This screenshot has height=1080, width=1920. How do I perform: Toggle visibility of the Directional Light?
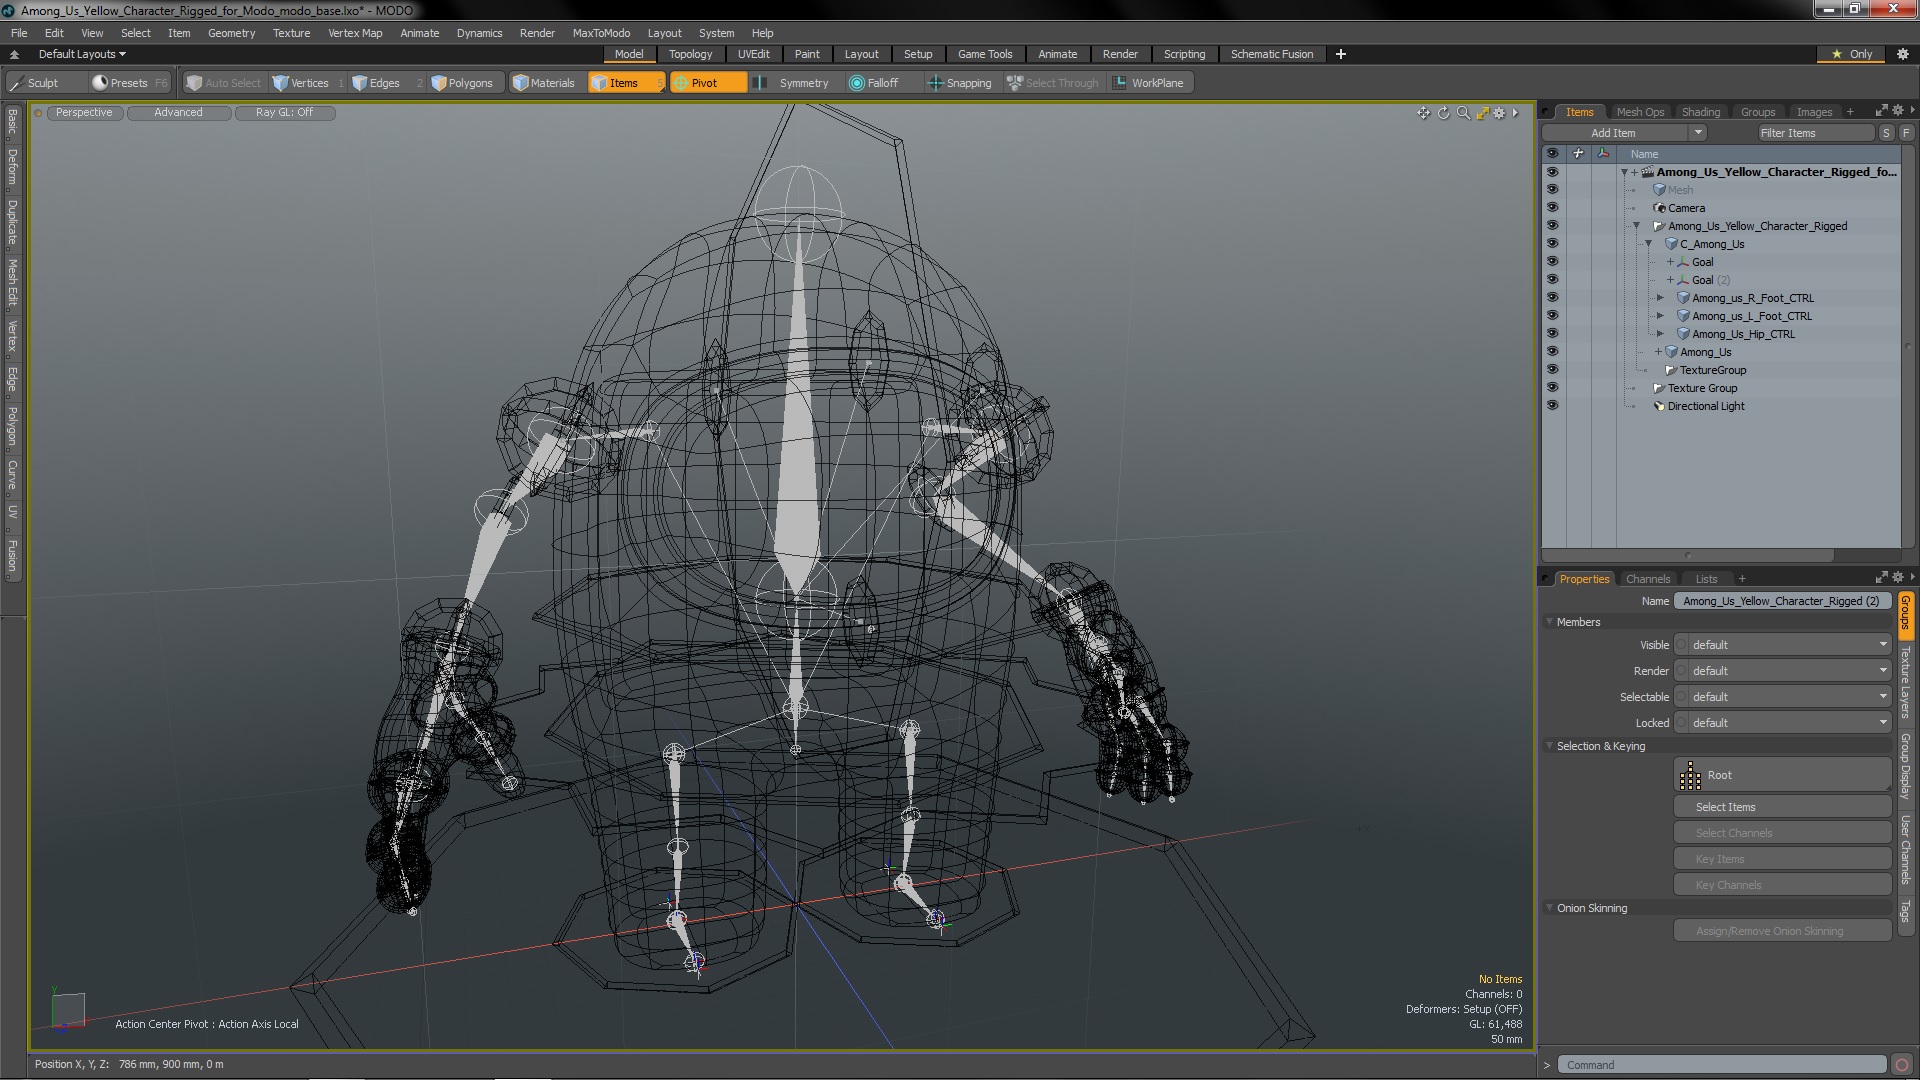tap(1552, 406)
